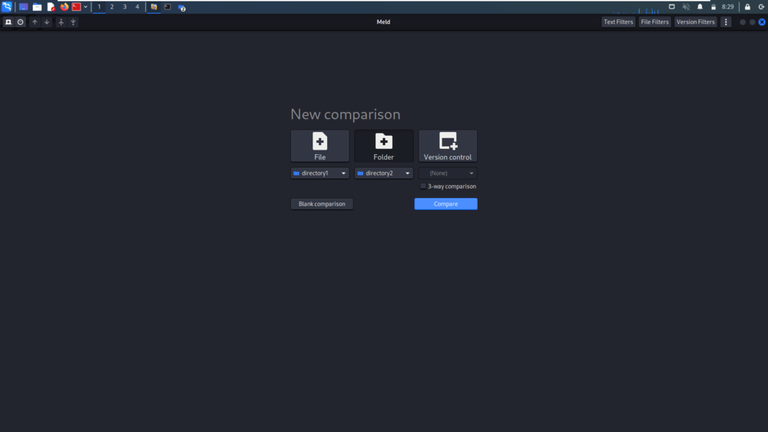768x432 pixels.
Task: Open the File Filters menu
Action: point(654,22)
